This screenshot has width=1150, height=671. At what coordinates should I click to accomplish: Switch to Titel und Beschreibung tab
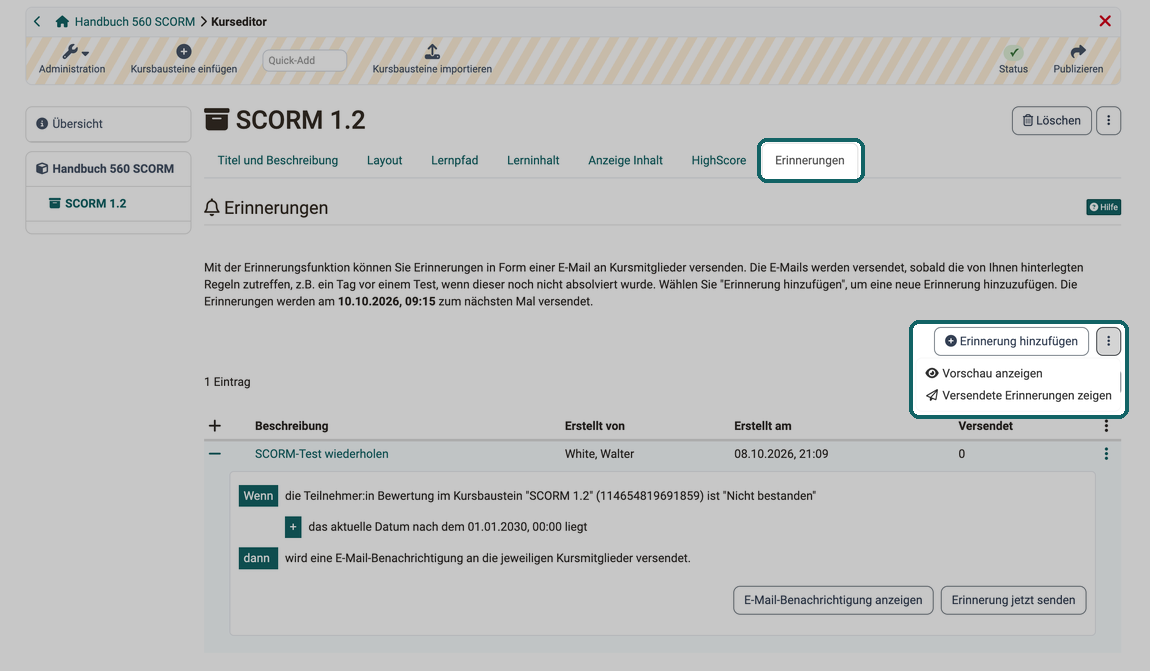(x=277, y=161)
